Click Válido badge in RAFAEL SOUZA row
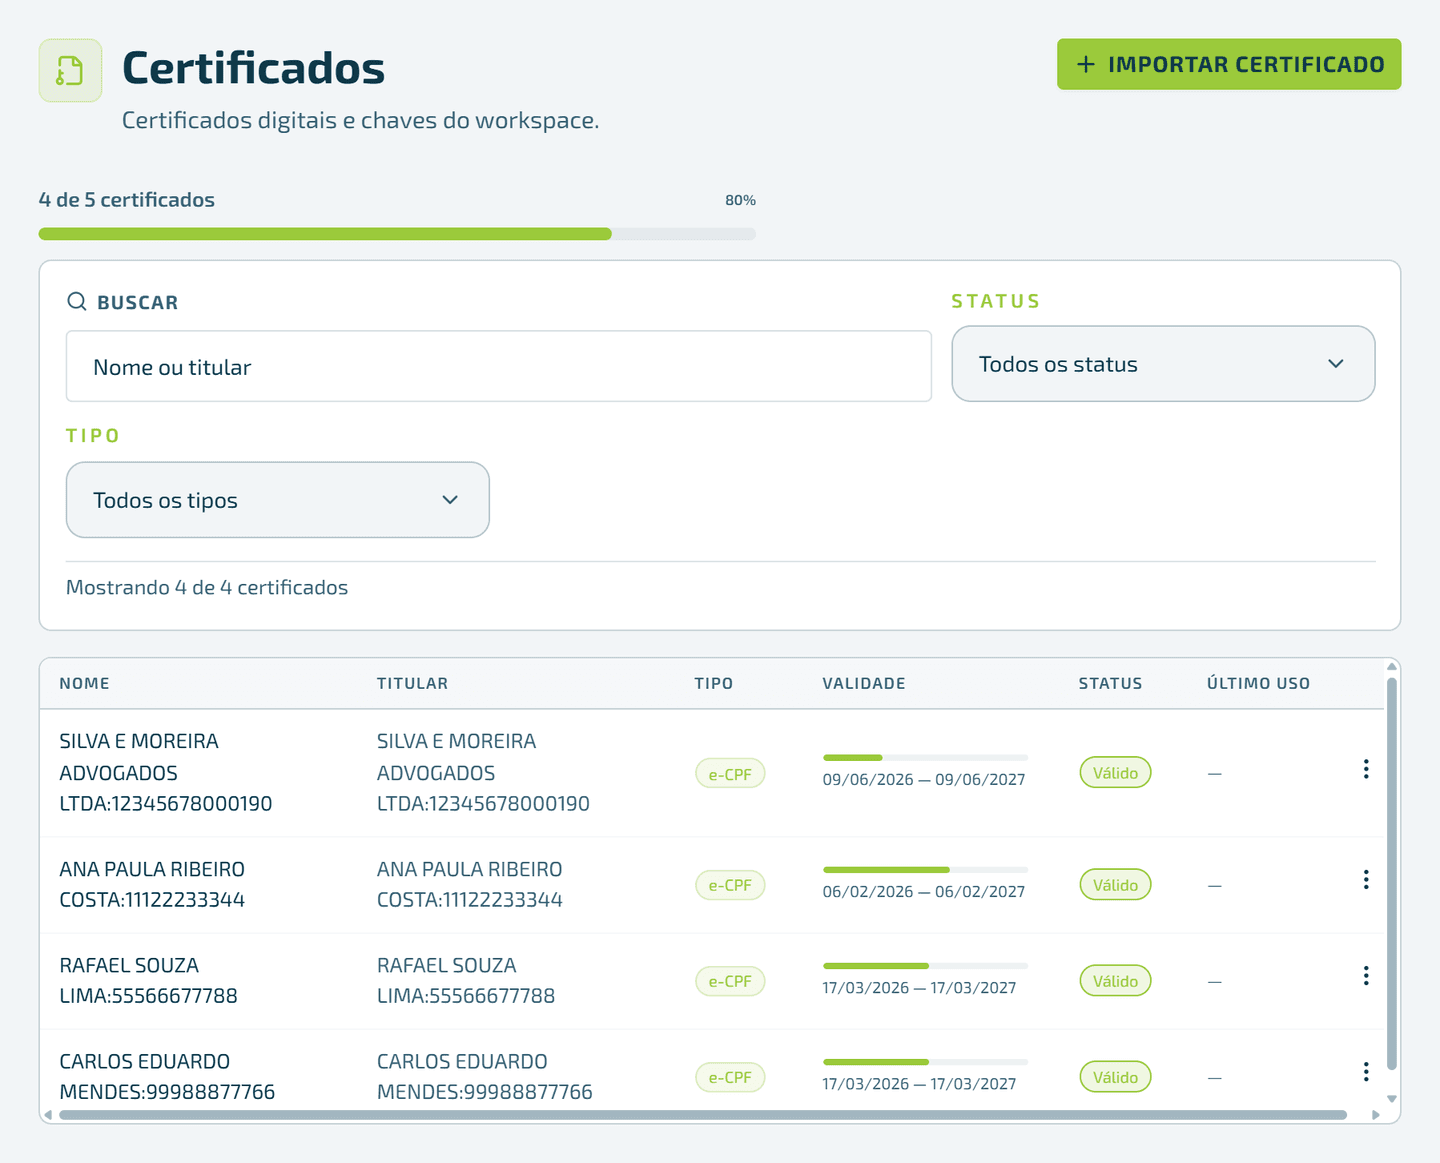Image resolution: width=1440 pixels, height=1163 pixels. click(1115, 981)
